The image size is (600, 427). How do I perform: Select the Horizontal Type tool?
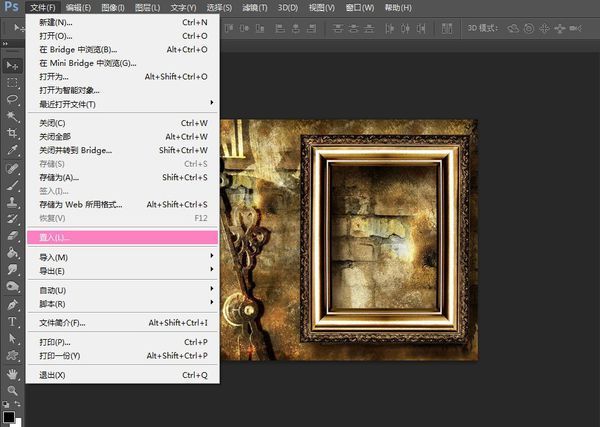click(x=12, y=321)
